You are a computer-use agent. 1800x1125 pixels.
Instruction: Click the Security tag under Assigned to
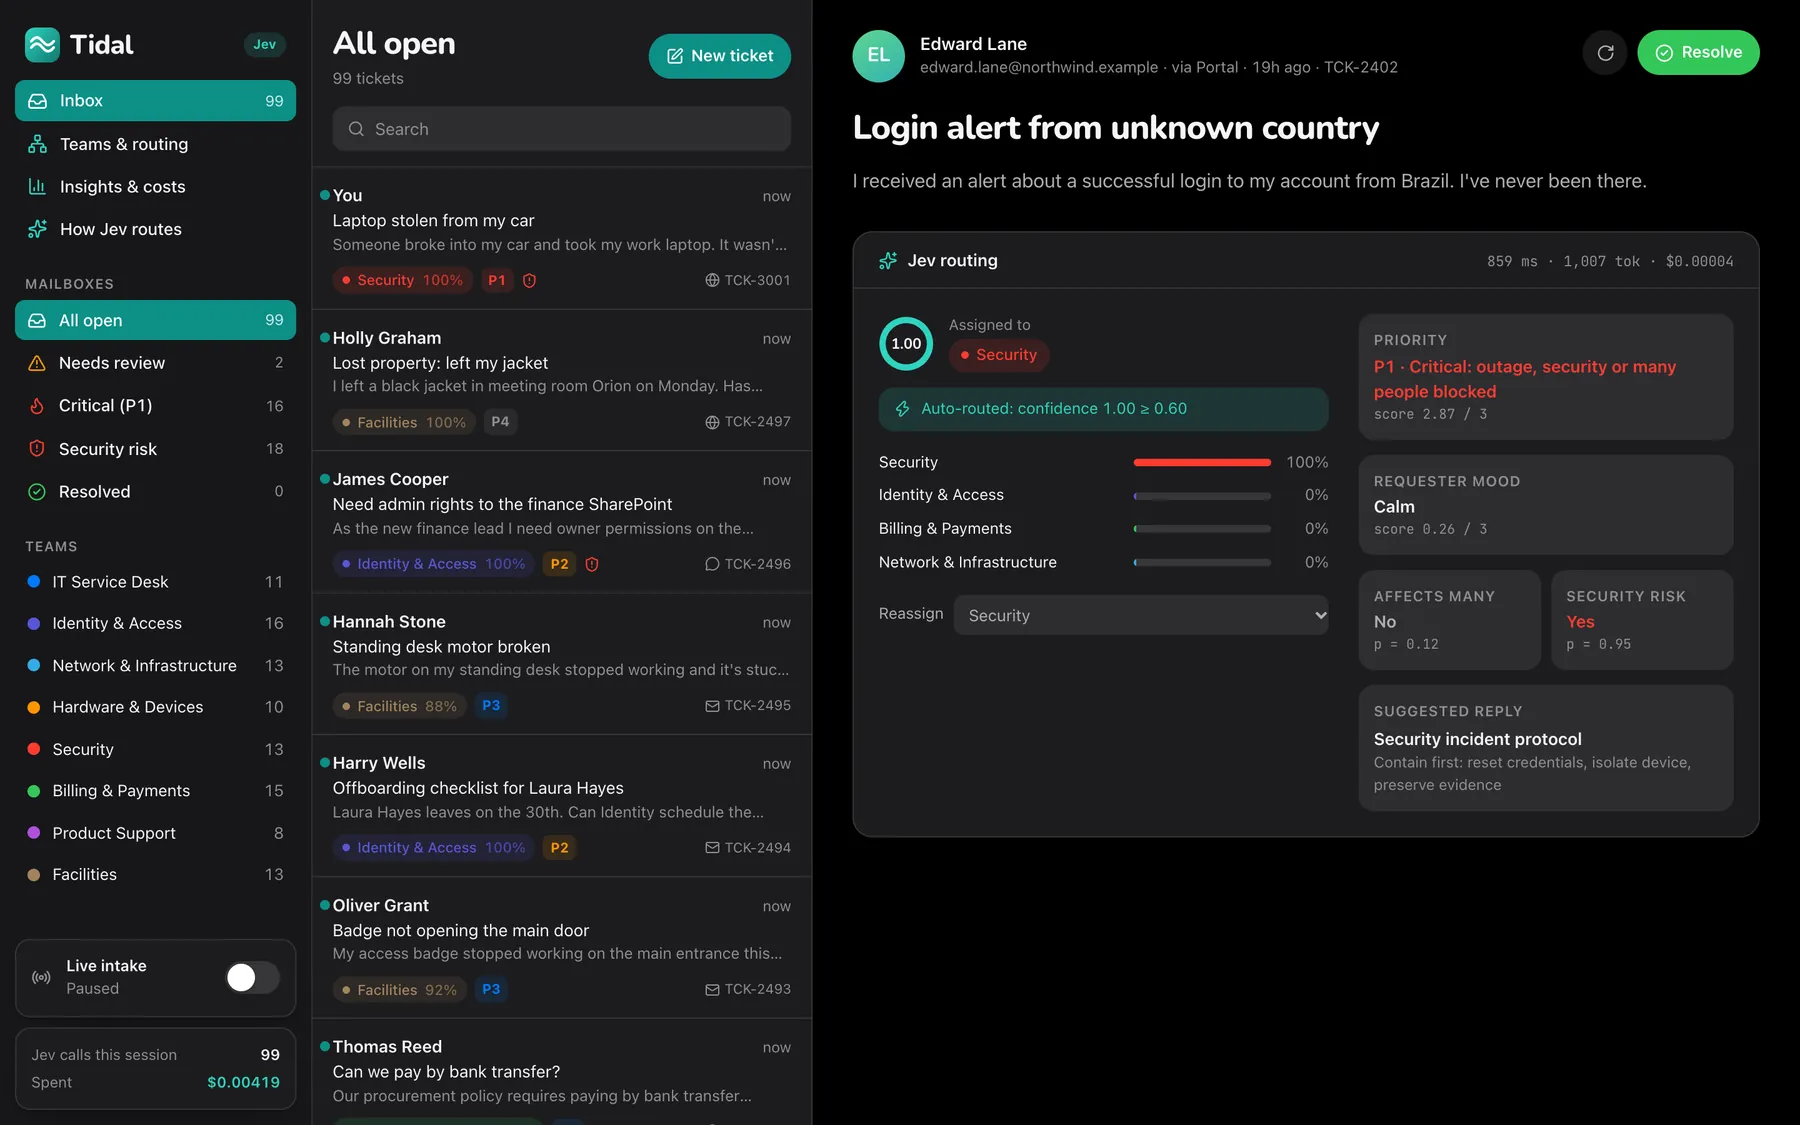tap(998, 355)
